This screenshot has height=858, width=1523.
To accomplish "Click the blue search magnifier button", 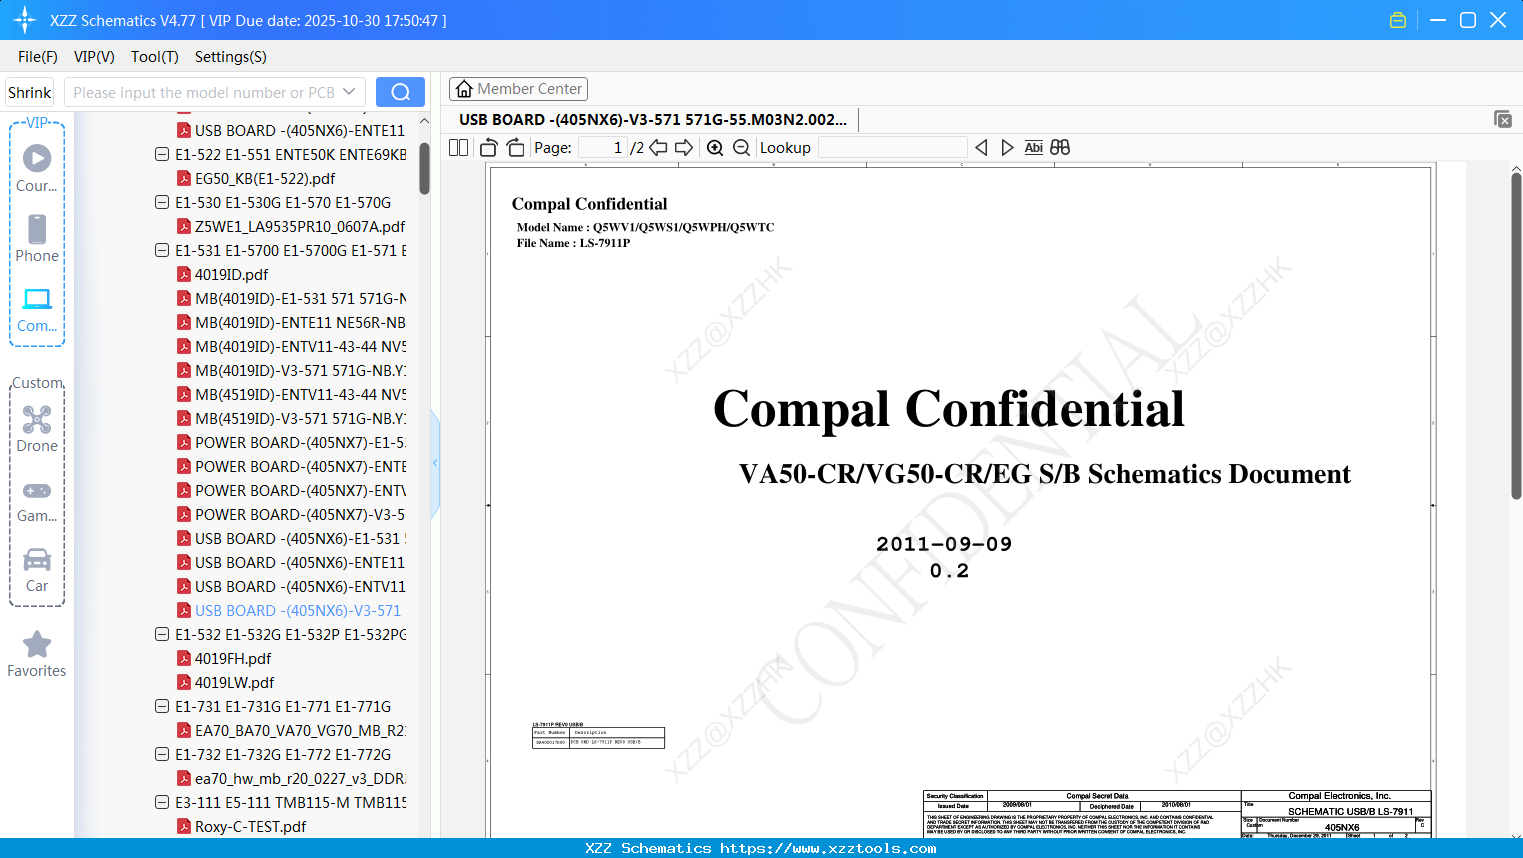I will (x=400, y=92).
